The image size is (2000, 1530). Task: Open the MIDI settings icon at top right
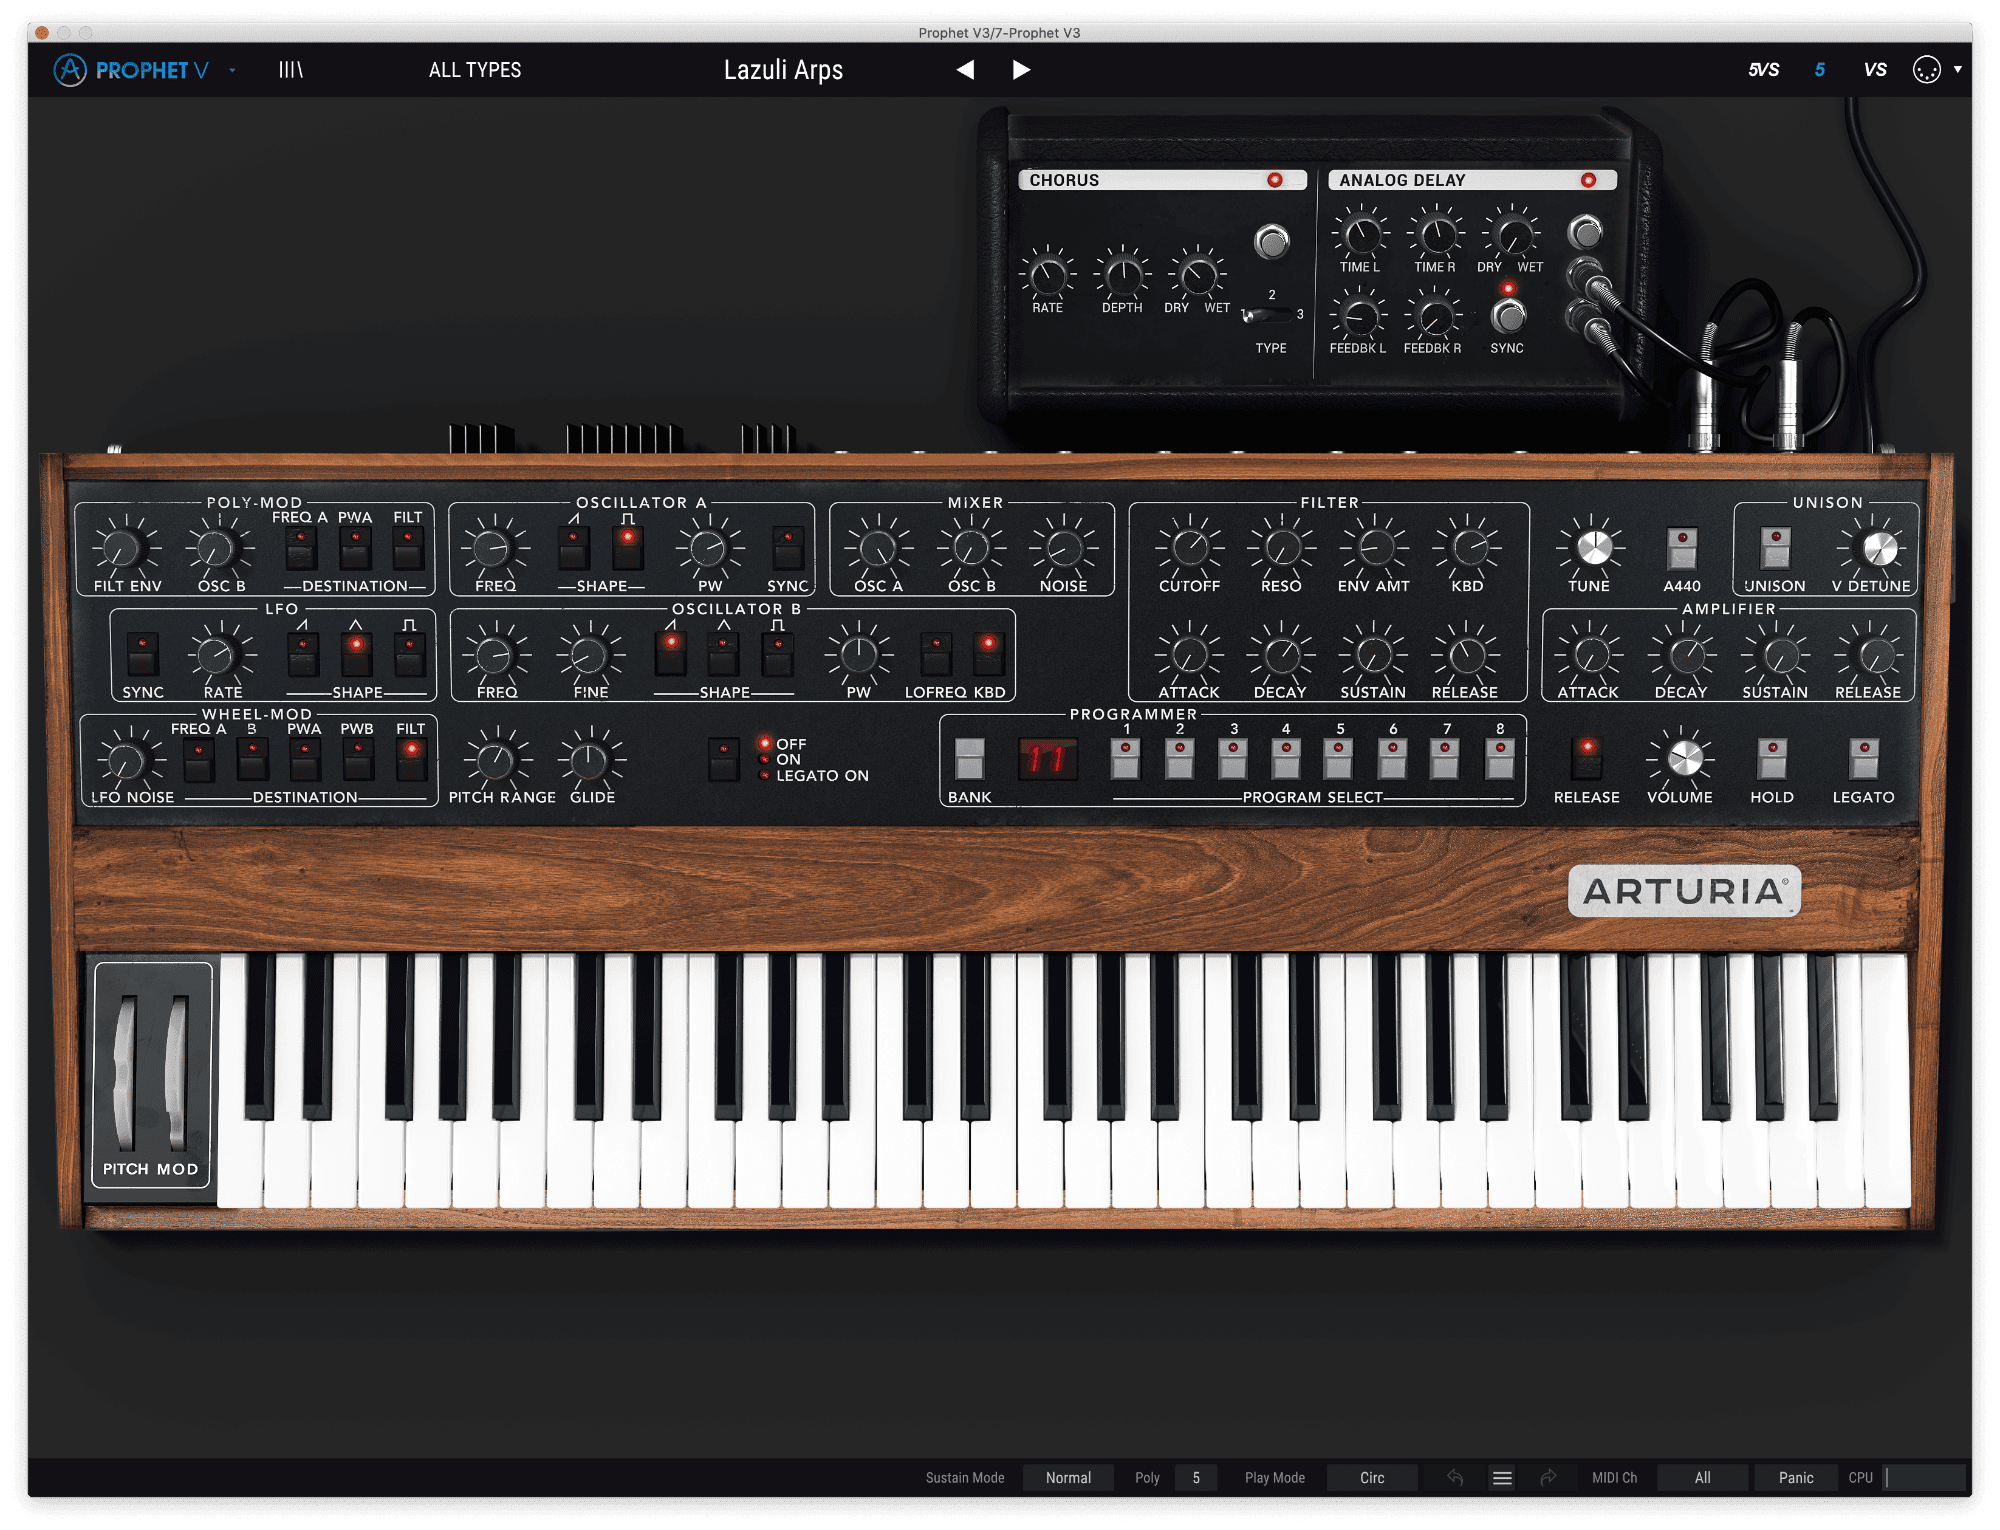[1926, 70]
